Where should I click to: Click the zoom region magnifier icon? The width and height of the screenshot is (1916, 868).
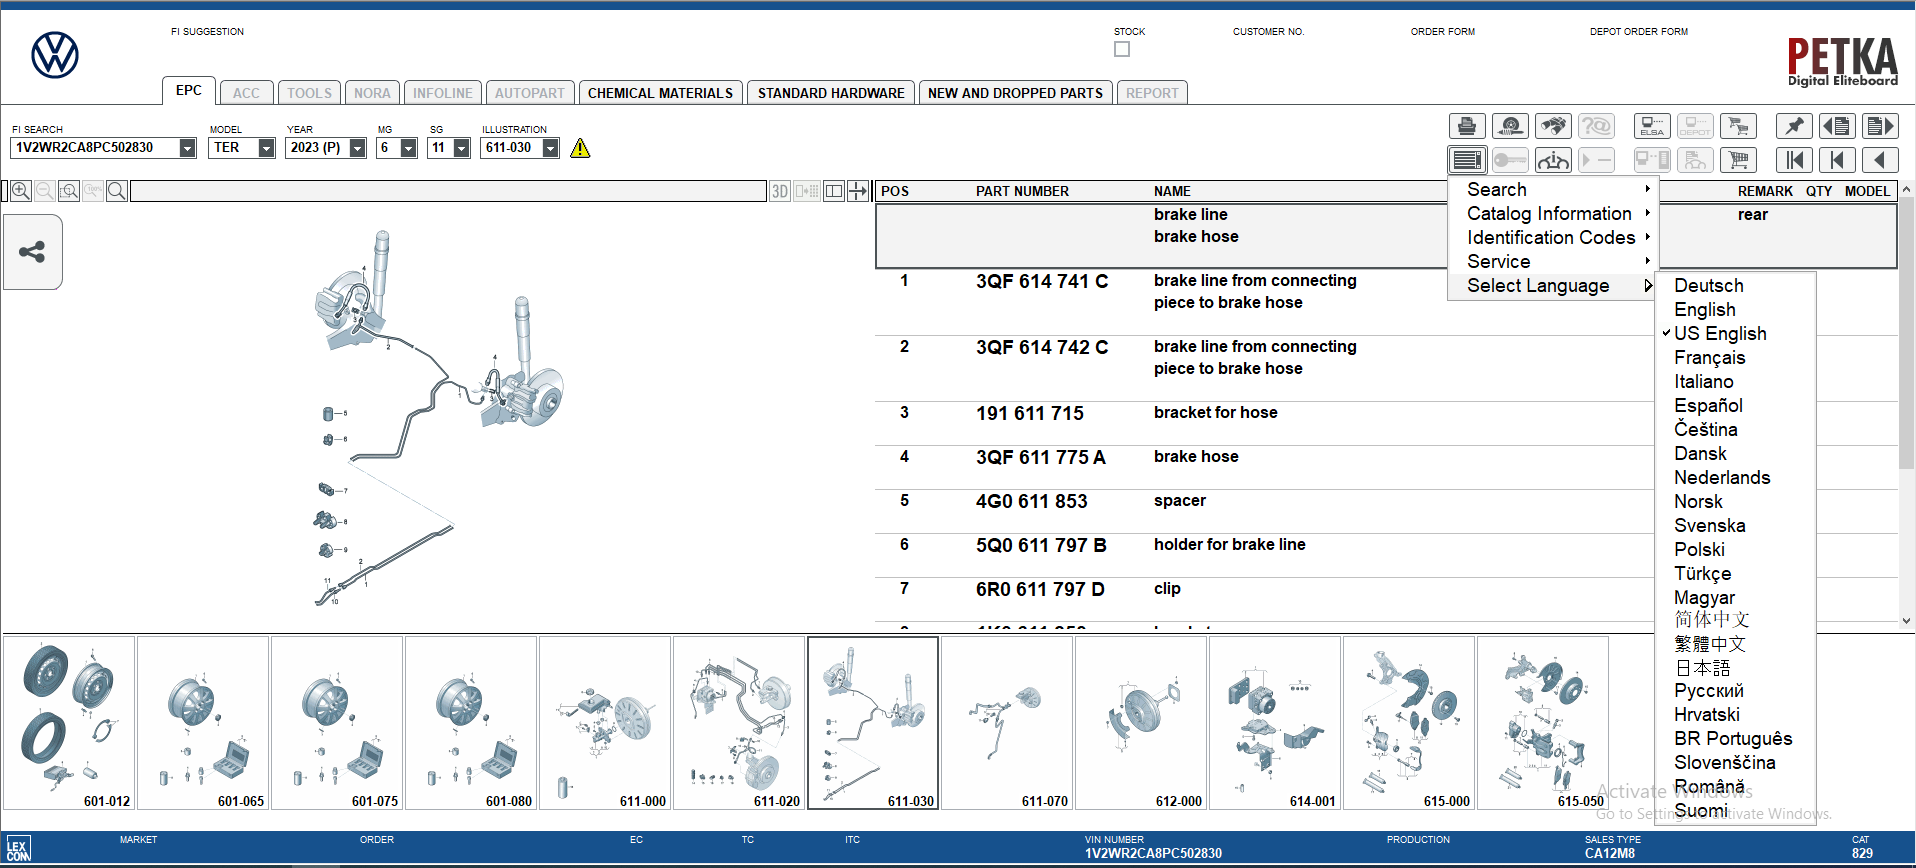pyautogui.click(x=69, y=191)
